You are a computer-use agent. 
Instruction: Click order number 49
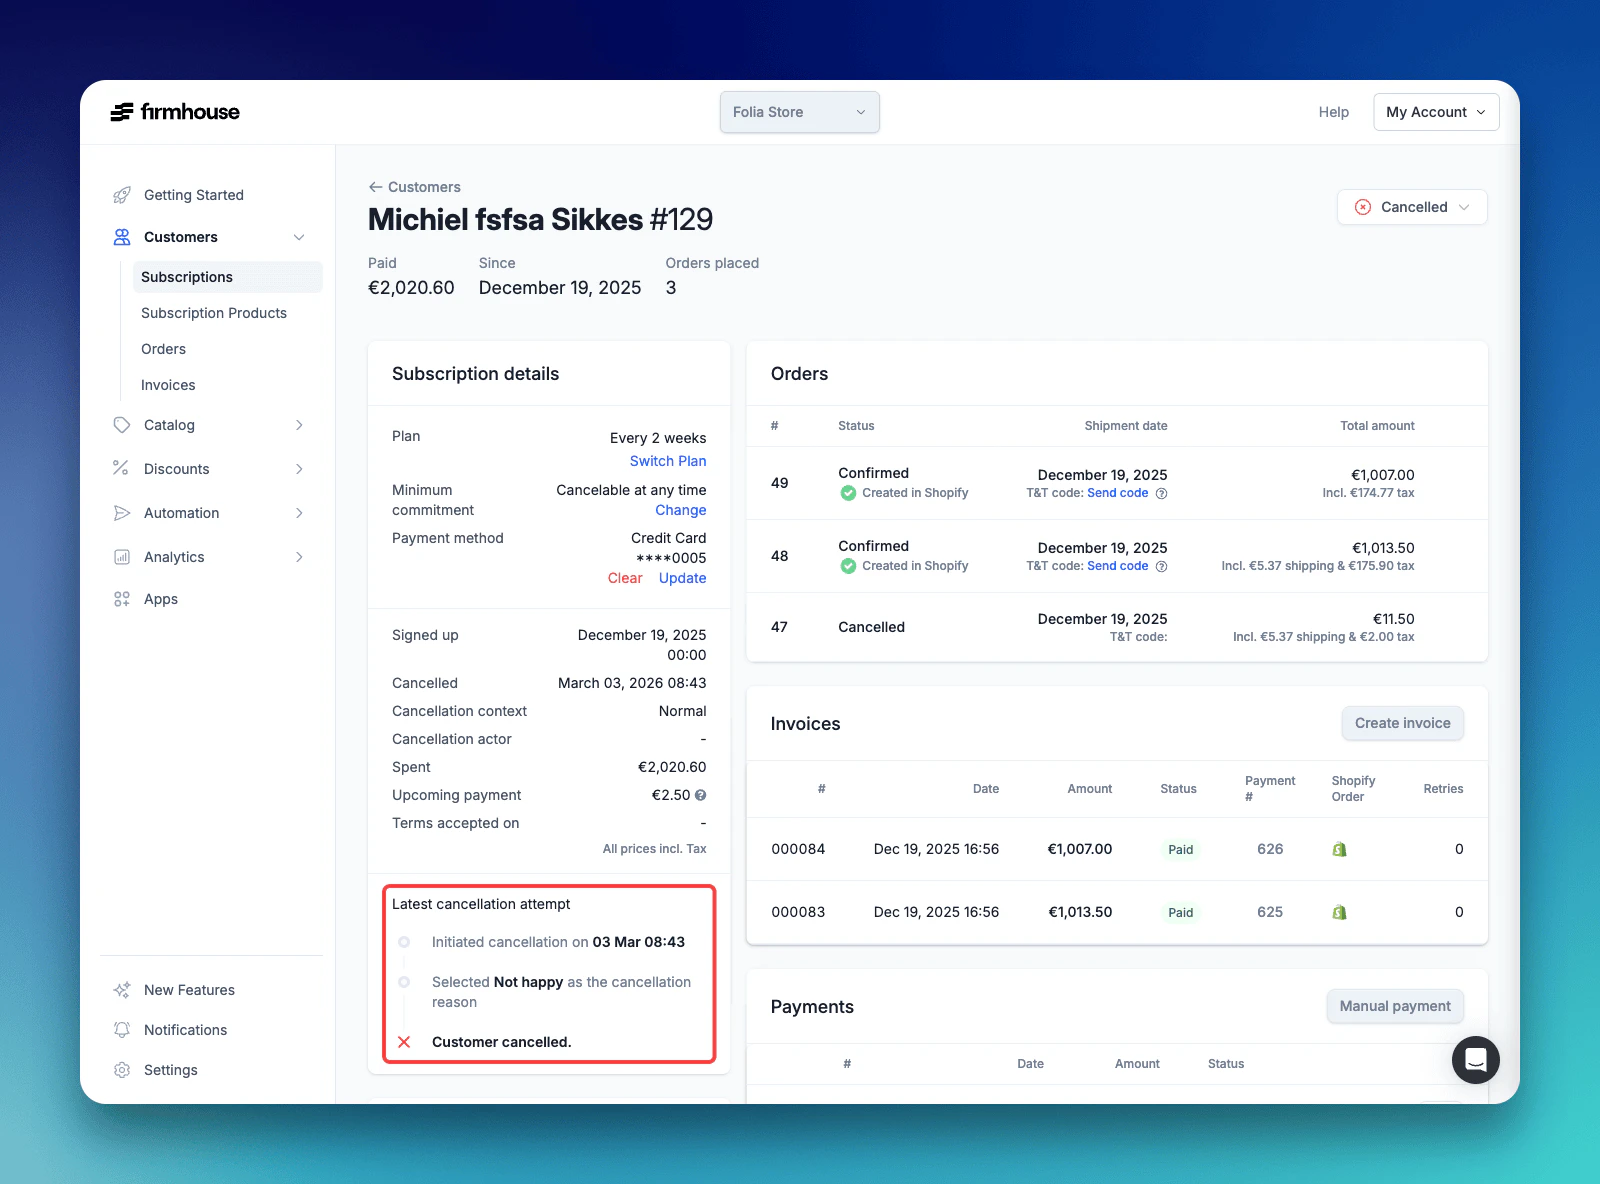[780, 483]
